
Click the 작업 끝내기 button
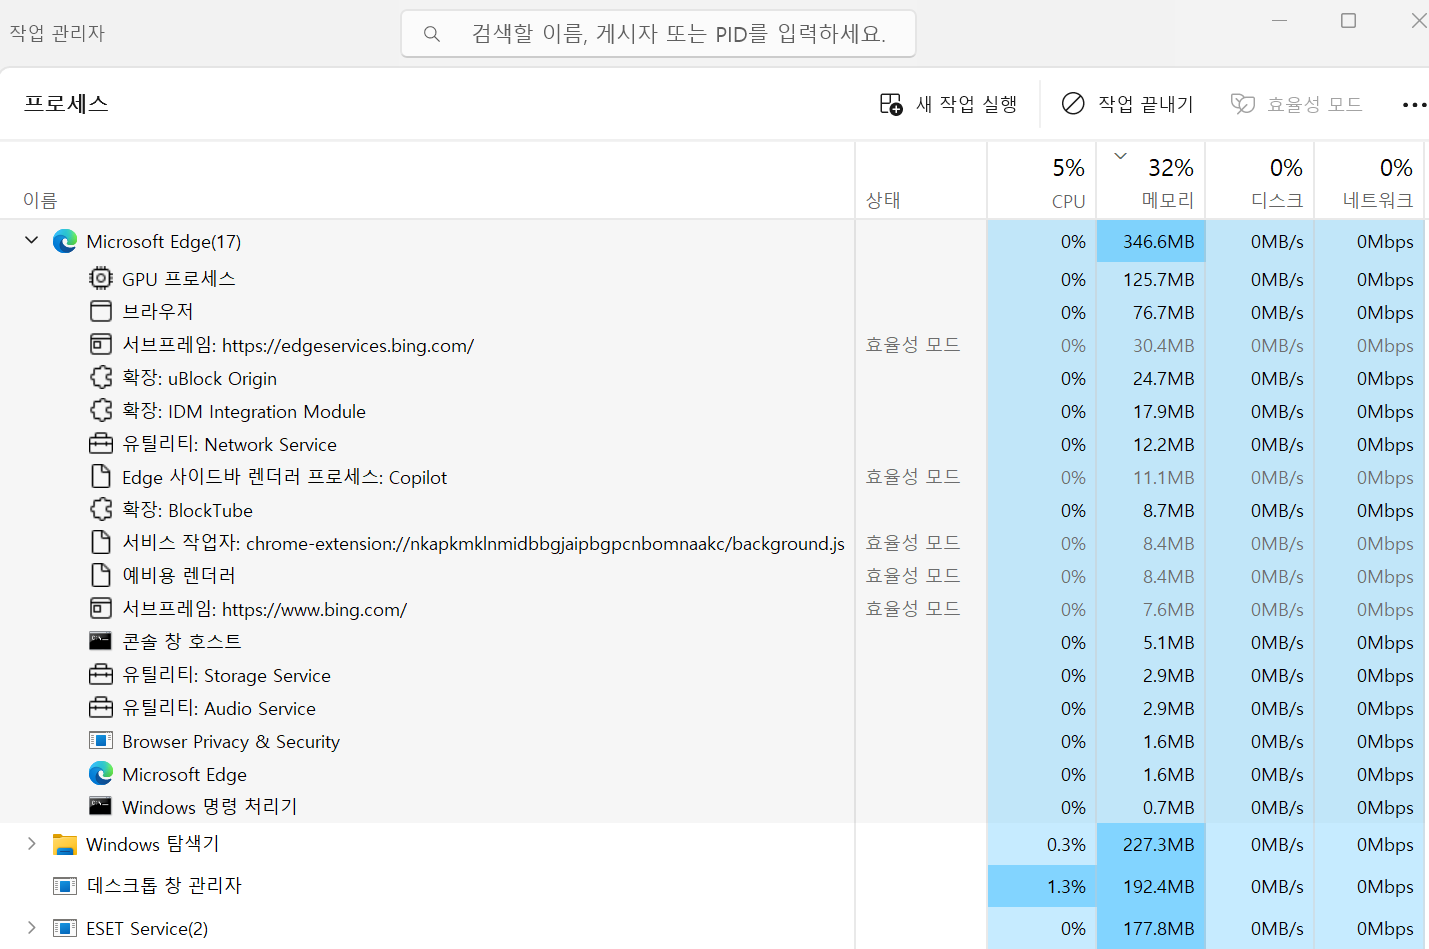1127,104
